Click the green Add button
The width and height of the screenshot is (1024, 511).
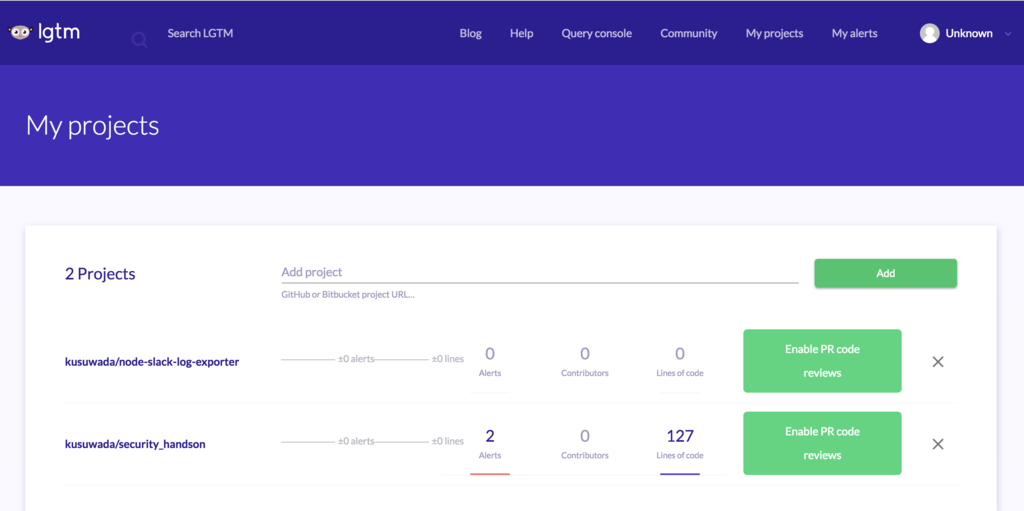pyautogui.click(x=885, y=273)
